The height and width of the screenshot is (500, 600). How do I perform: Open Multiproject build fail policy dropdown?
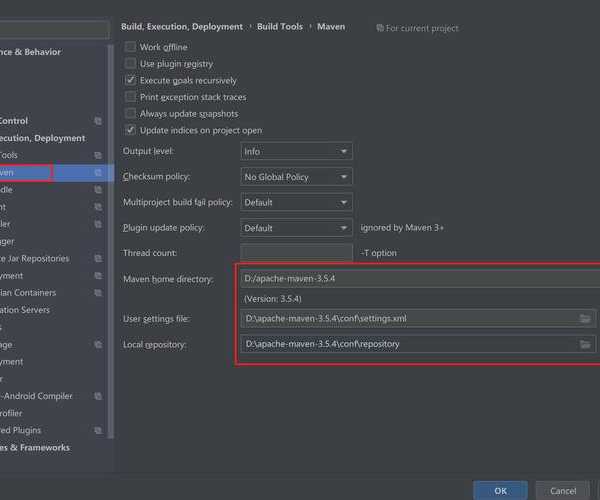pos(296,202)
